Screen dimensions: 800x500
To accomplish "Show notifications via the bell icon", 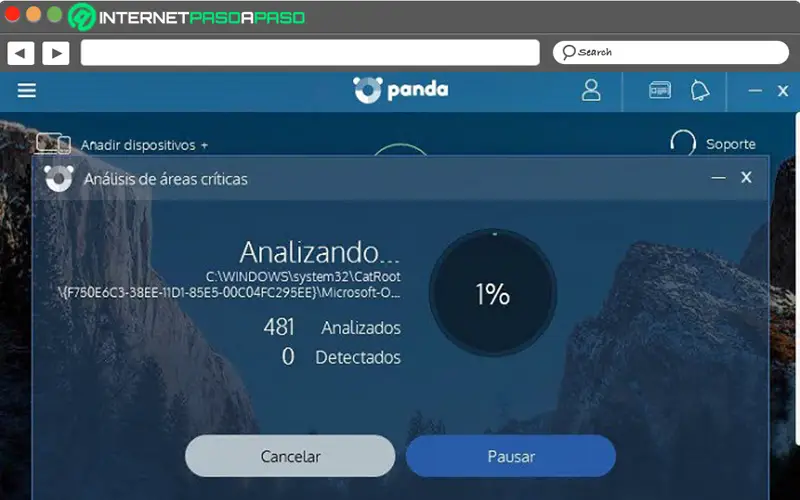I will [x=699, y=90].
